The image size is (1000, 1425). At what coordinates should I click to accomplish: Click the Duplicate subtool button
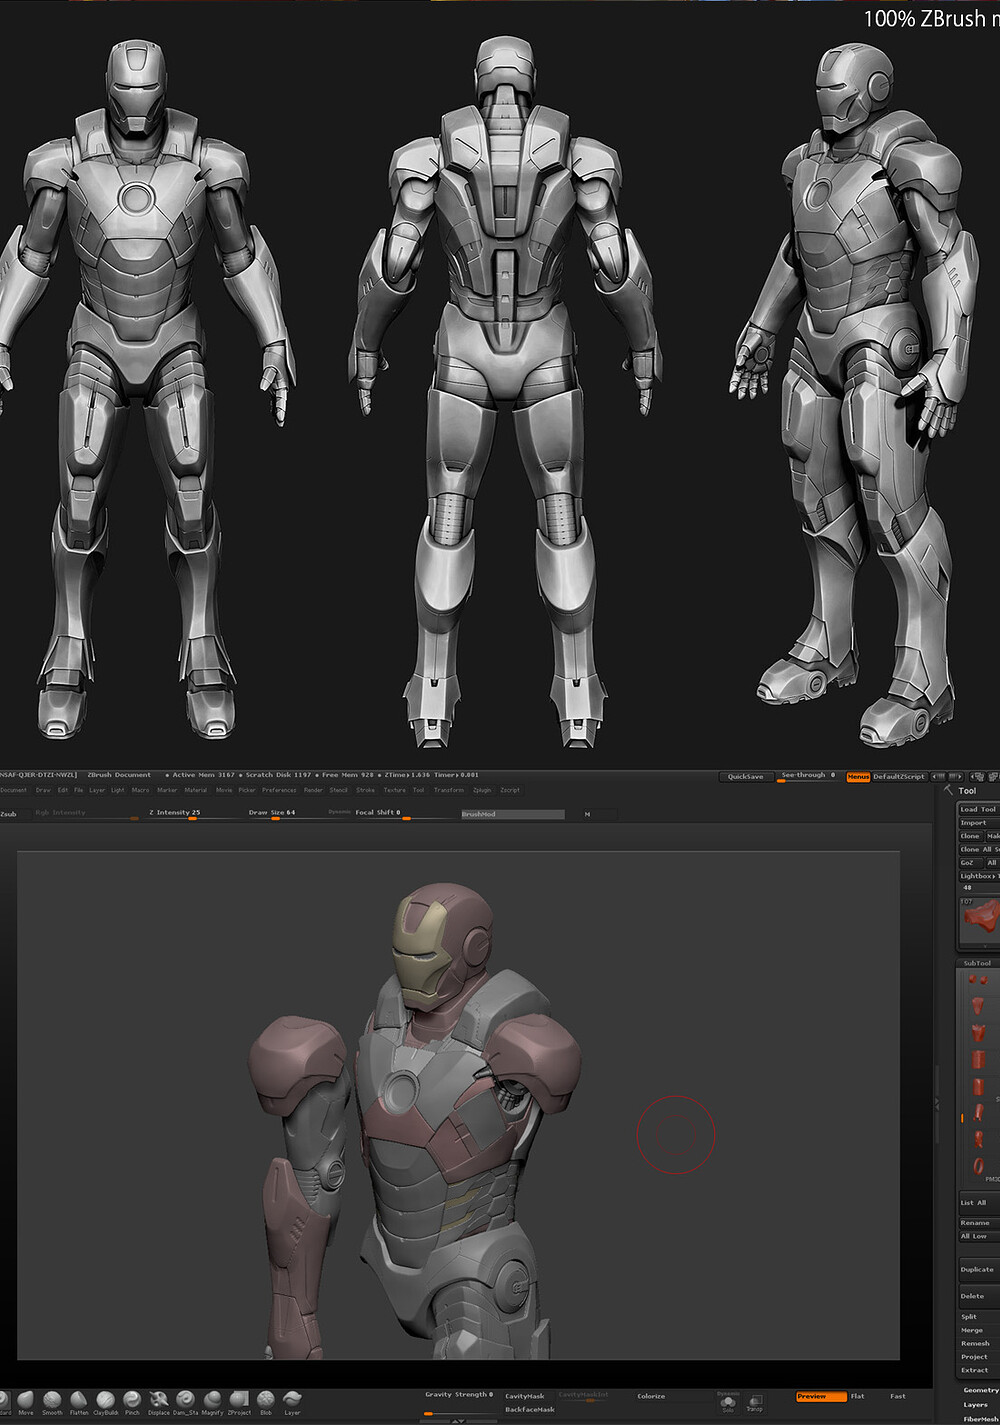978,1270
